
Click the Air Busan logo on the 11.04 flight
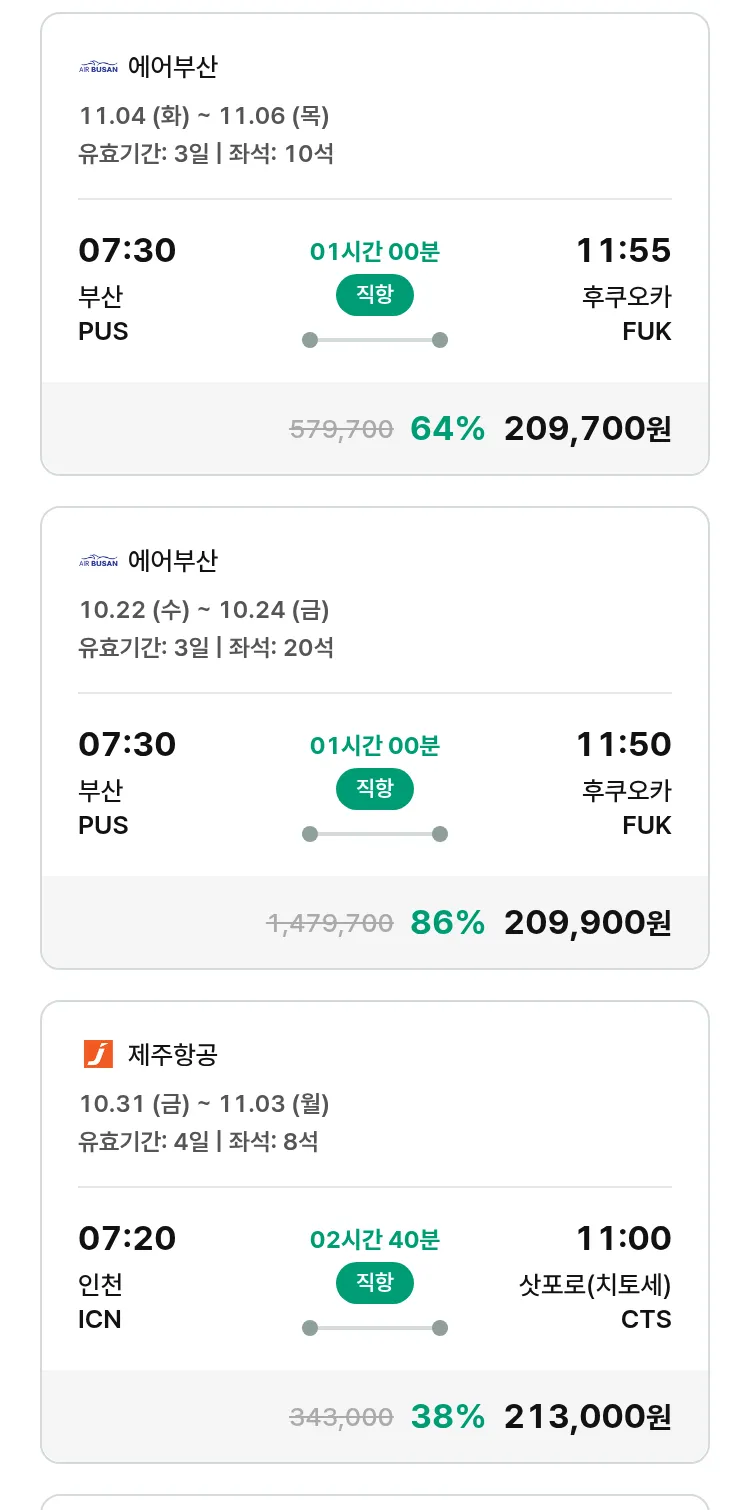(x=98, y=67)
